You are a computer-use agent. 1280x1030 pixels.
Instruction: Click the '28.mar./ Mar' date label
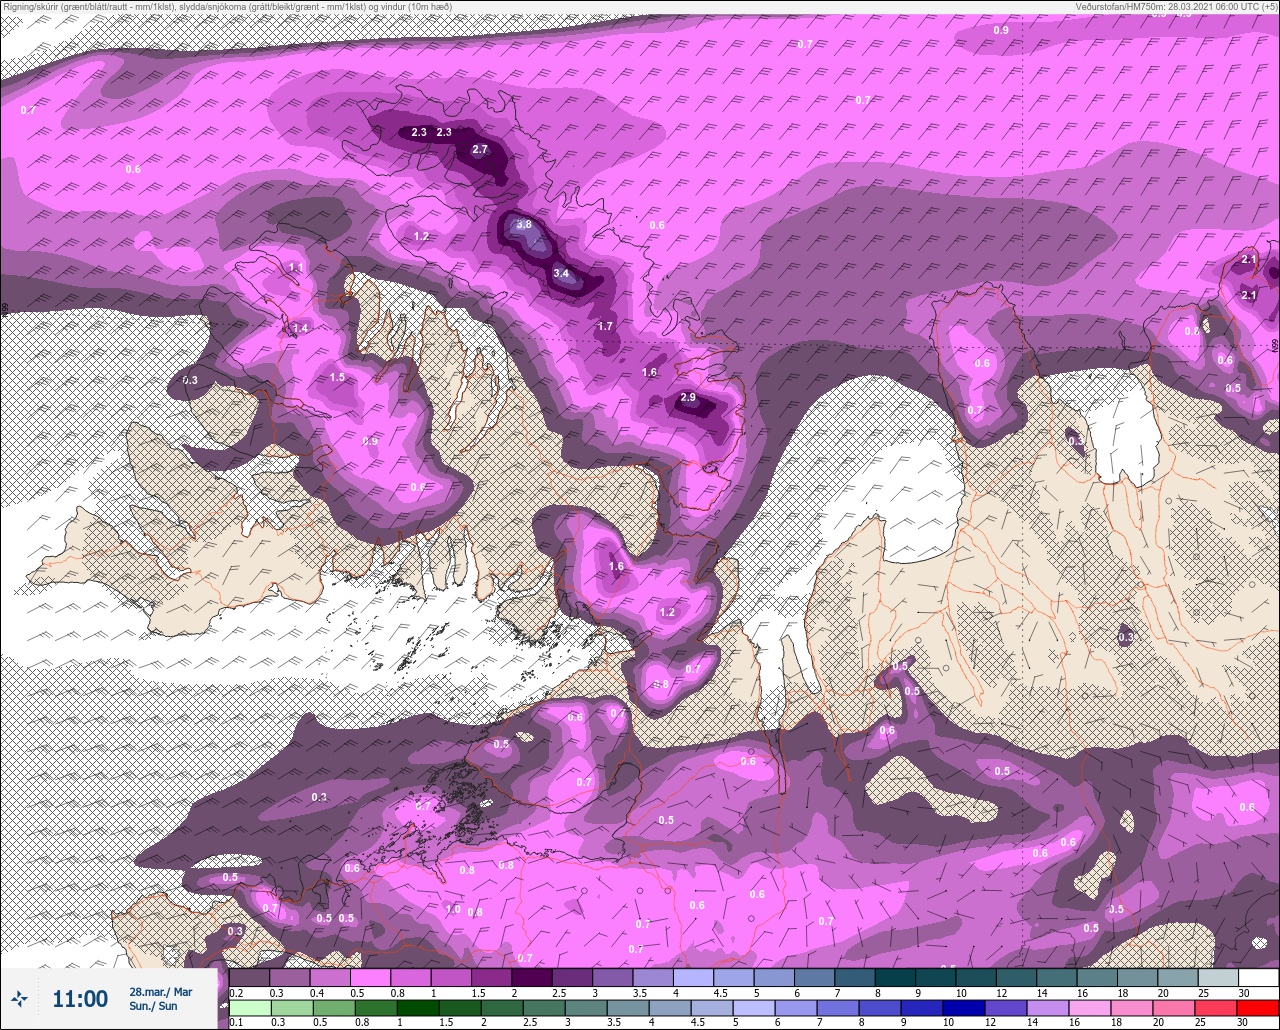(x=160, y=991)
